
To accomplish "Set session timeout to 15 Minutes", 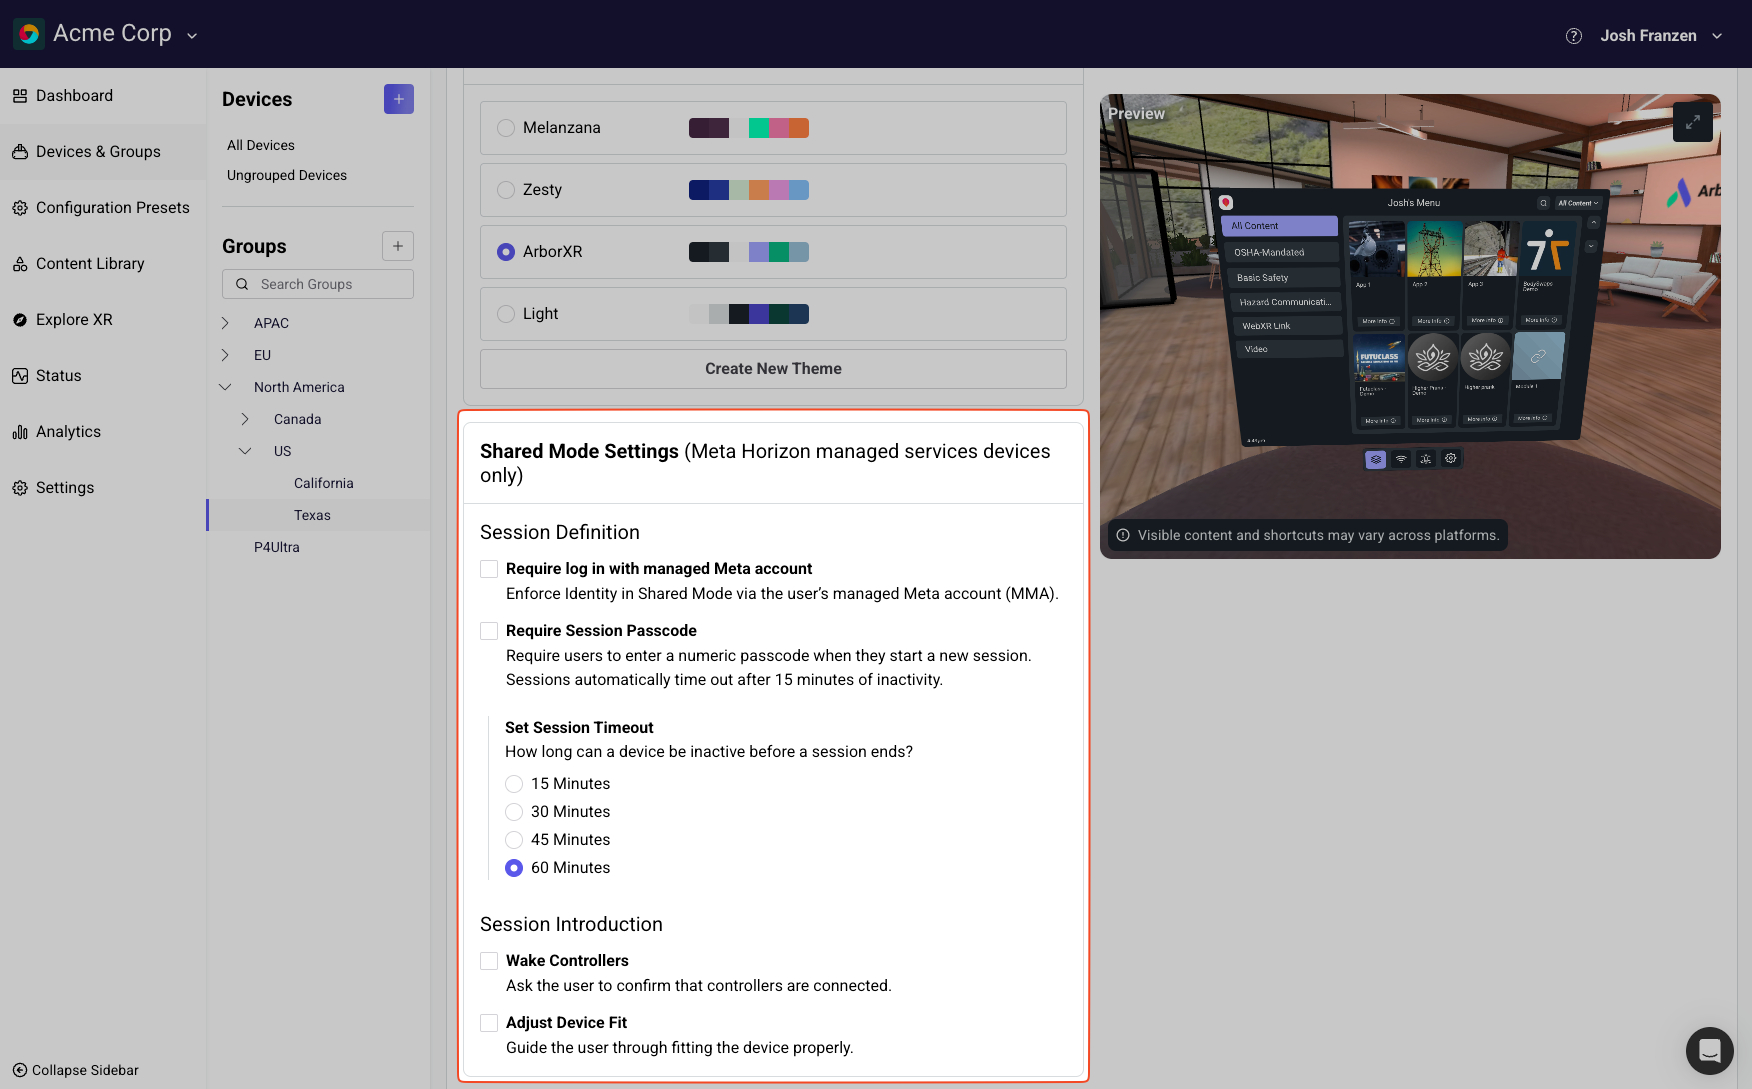I will pyautogui.click(x=514, y=784).
